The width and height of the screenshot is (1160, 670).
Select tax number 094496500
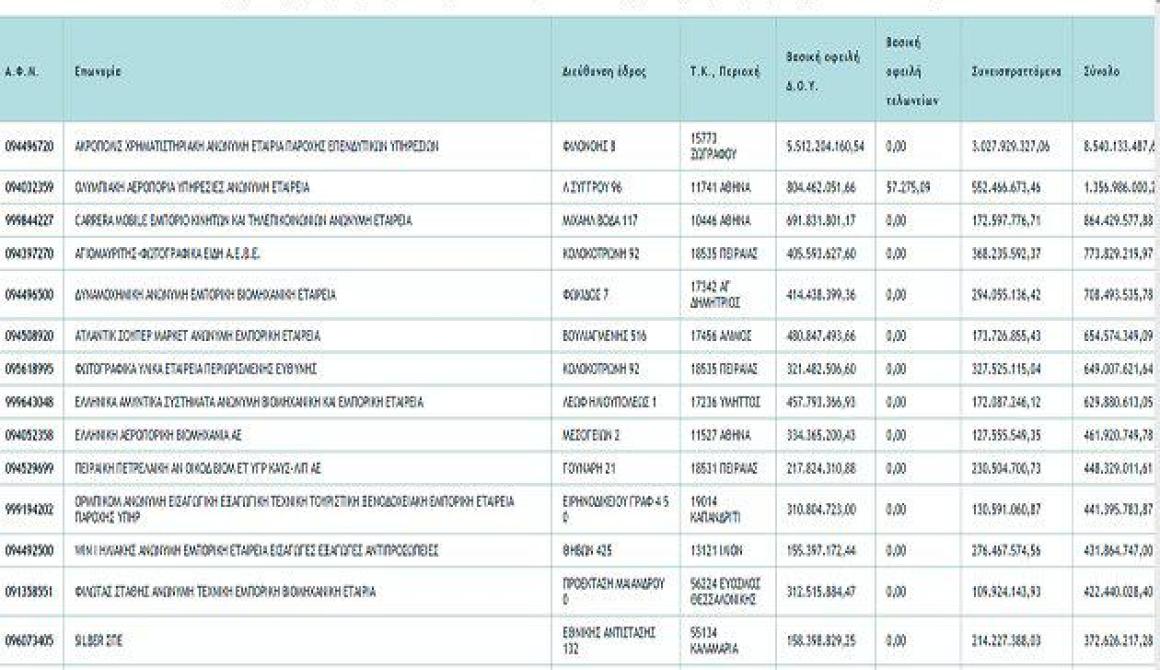coord(29,295)
